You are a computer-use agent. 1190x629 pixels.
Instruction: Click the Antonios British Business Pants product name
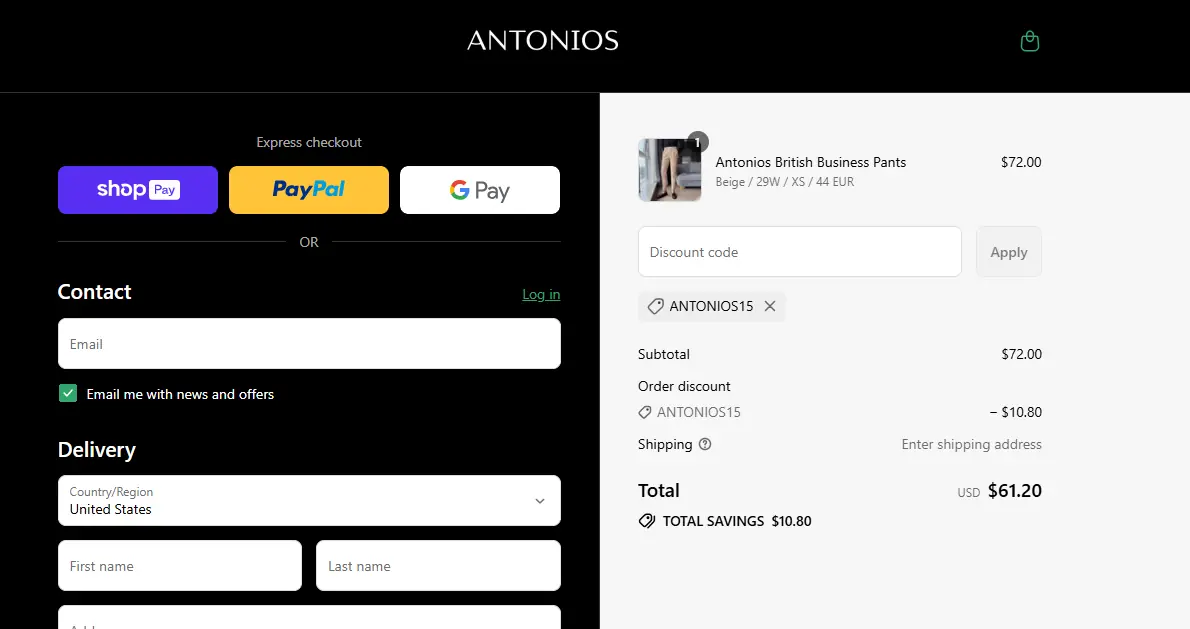click(x=811, y=162)
